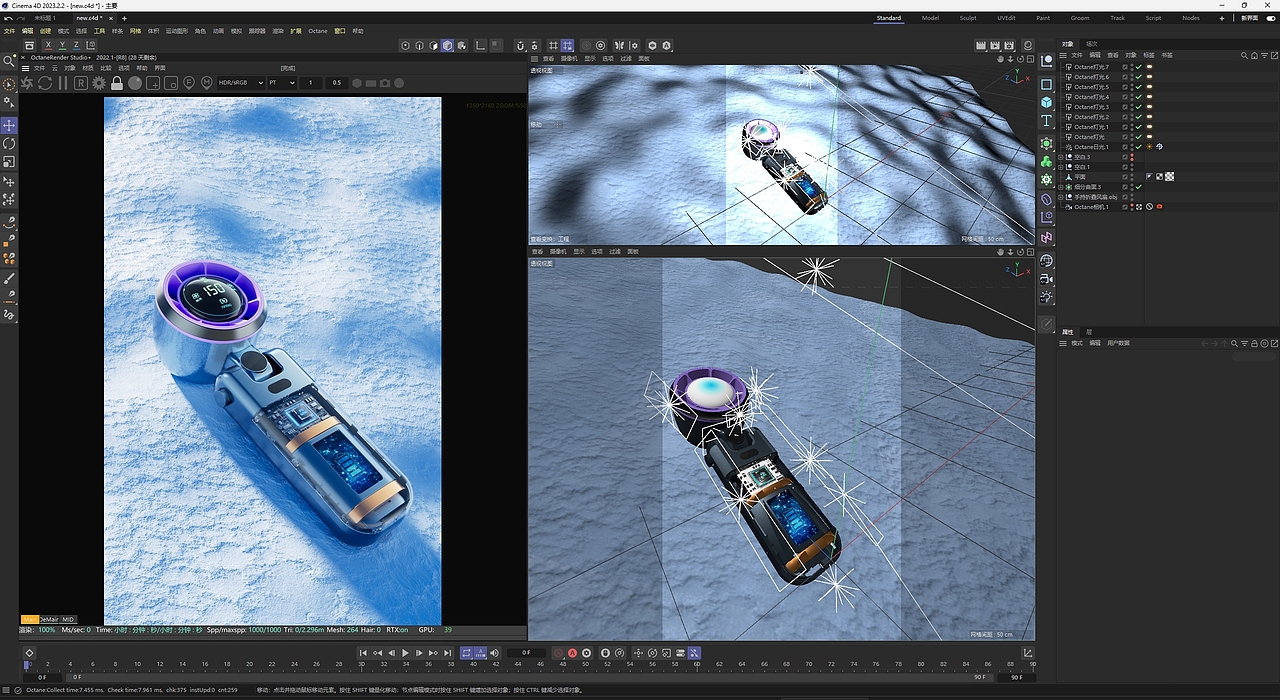Pause the Octane live render
The width and height of the screenshot is (1280, 700).
[x=63, y=83]
